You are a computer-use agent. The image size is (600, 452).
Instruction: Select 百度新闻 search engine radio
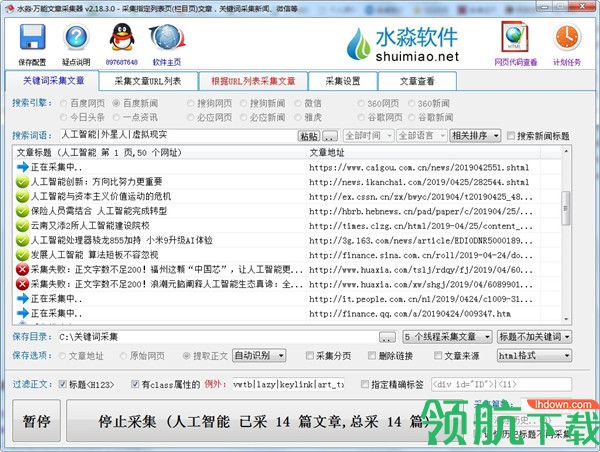point(116,103)
